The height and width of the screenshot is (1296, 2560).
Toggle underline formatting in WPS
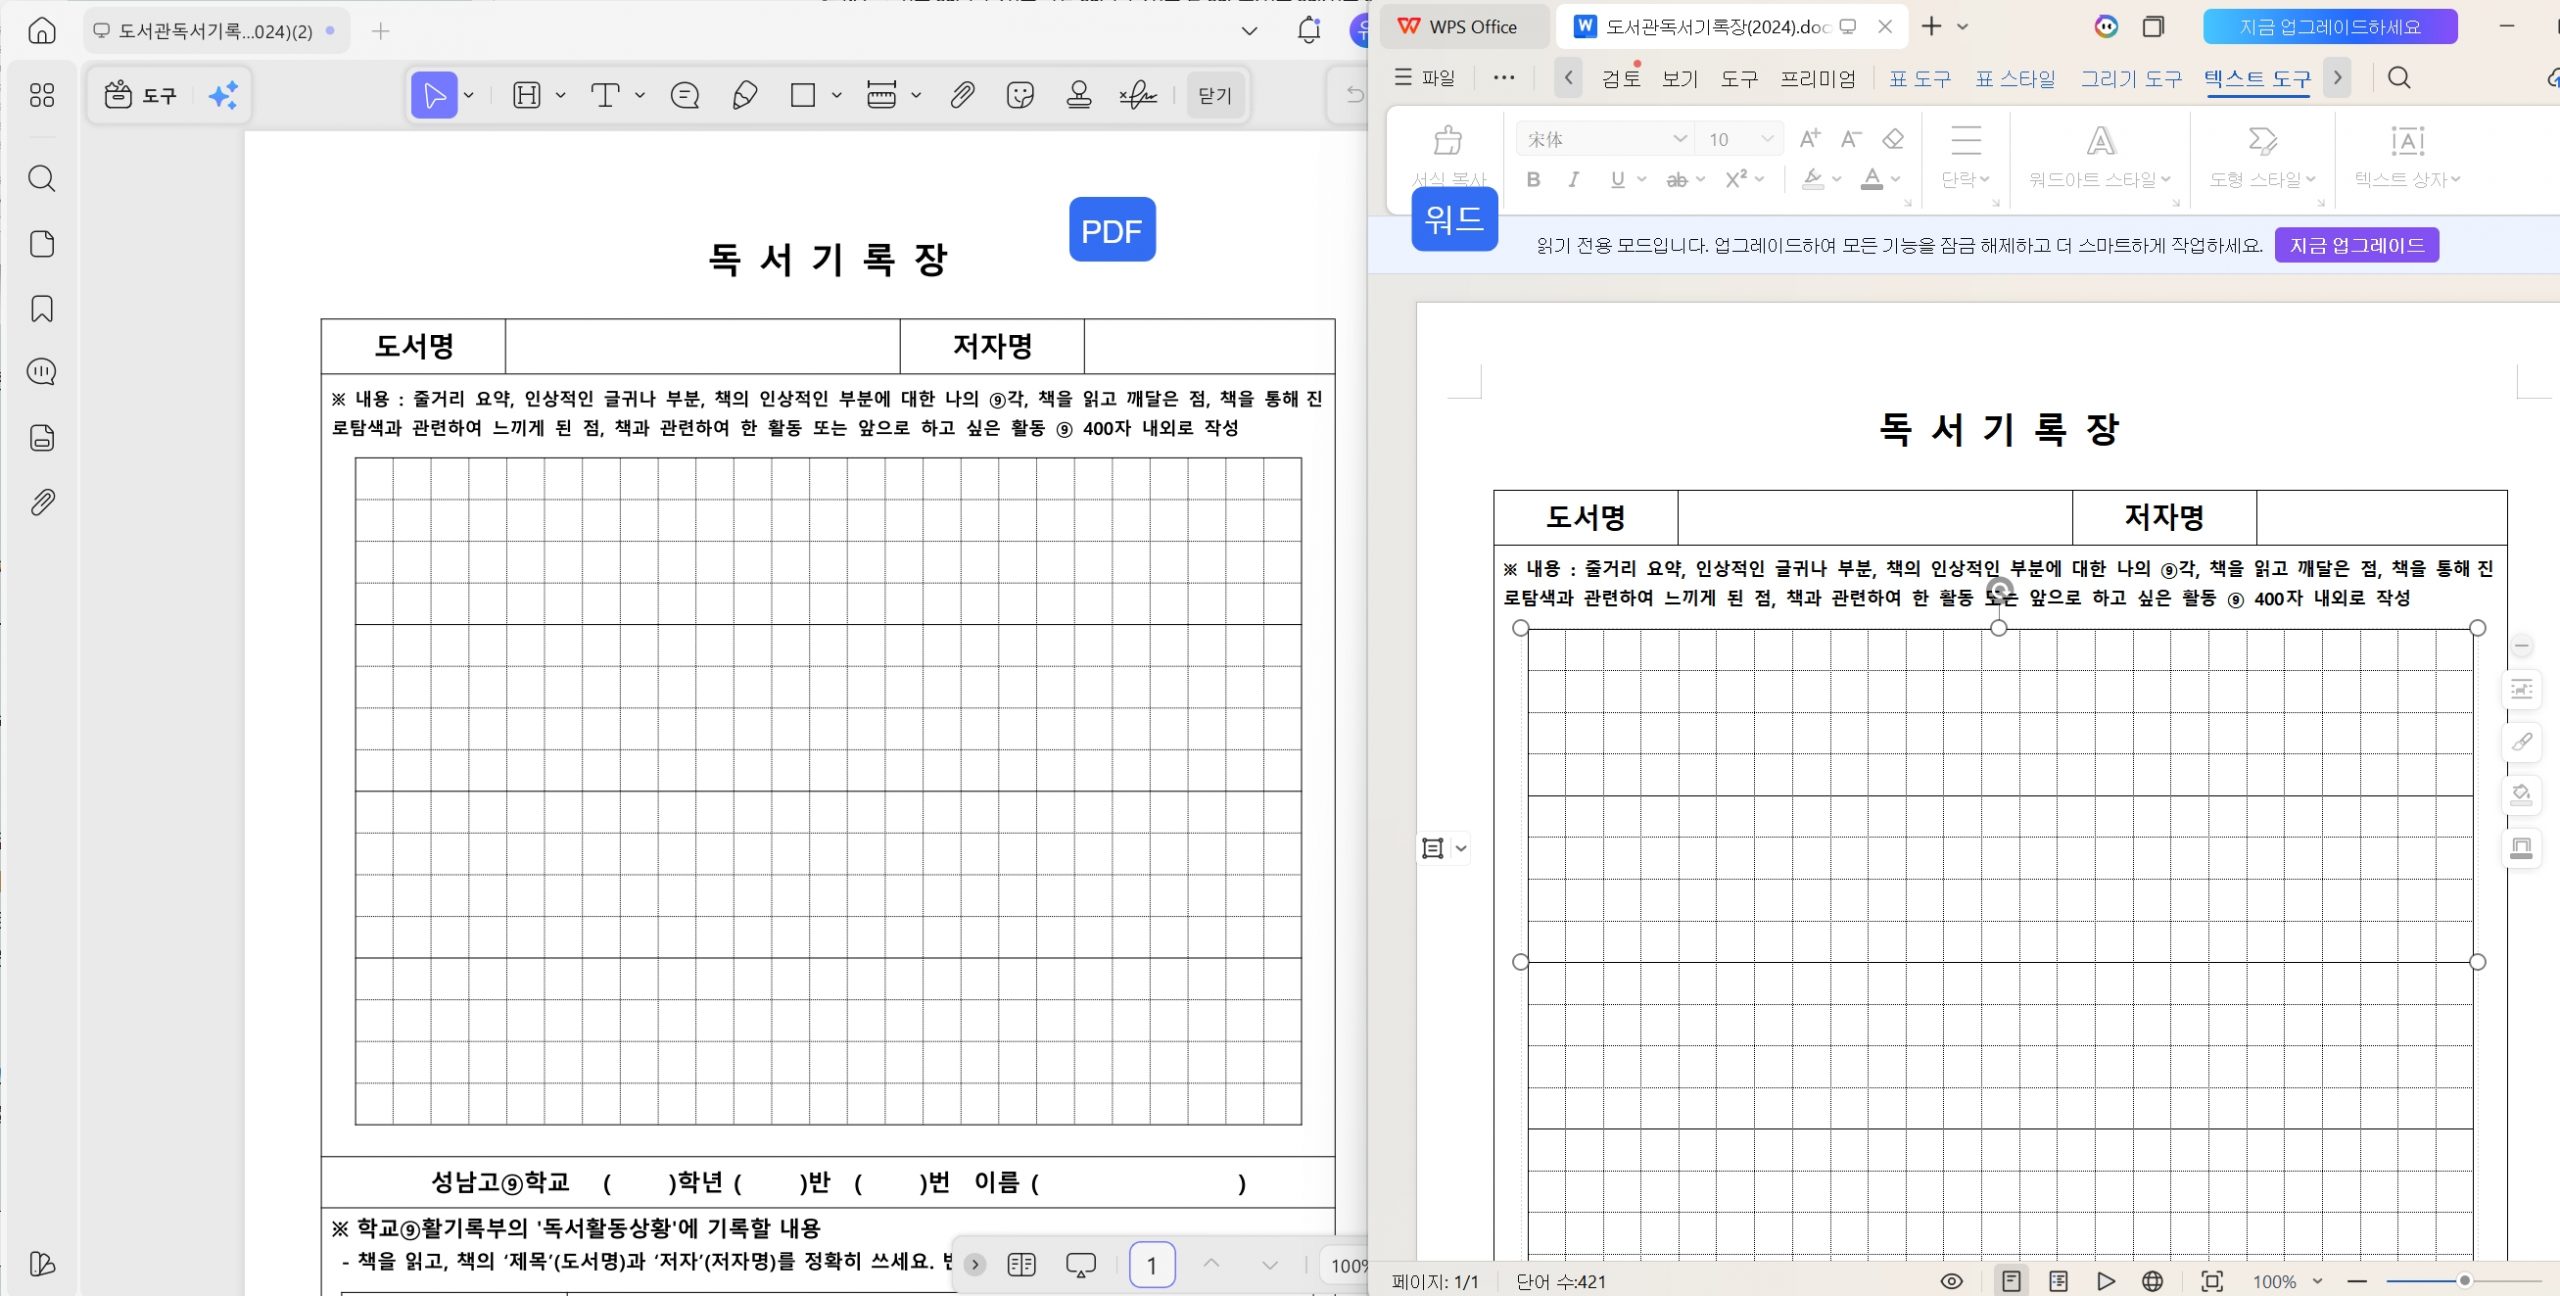(x=1618, y=179)
